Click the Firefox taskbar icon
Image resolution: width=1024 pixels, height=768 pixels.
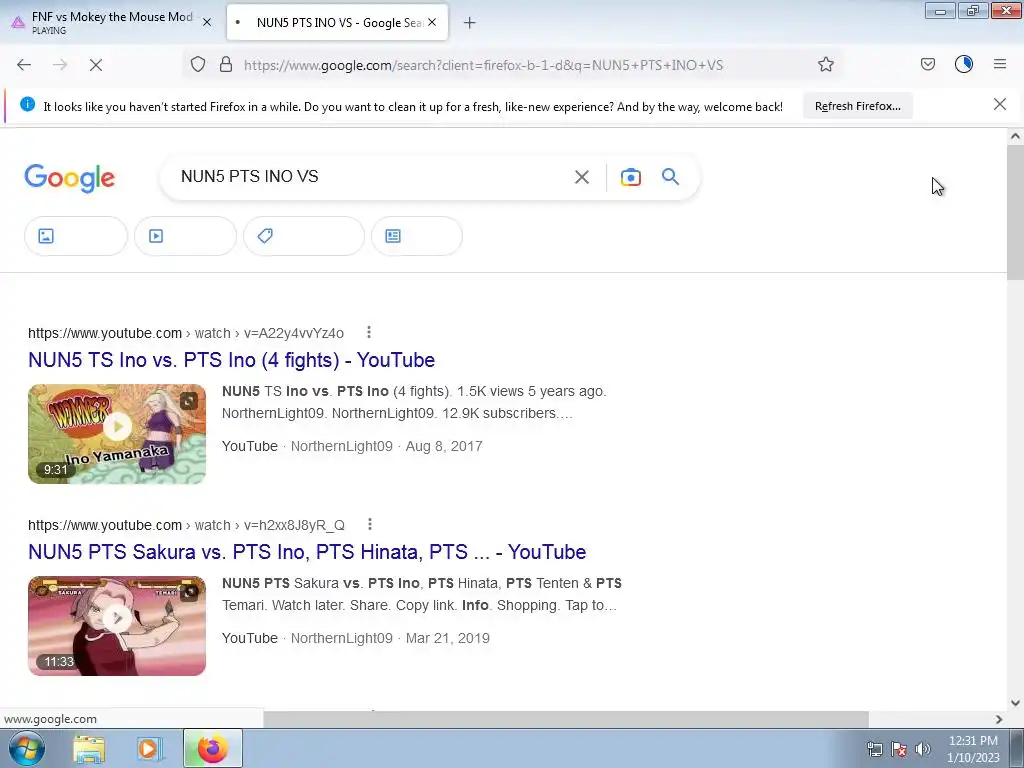212,748
